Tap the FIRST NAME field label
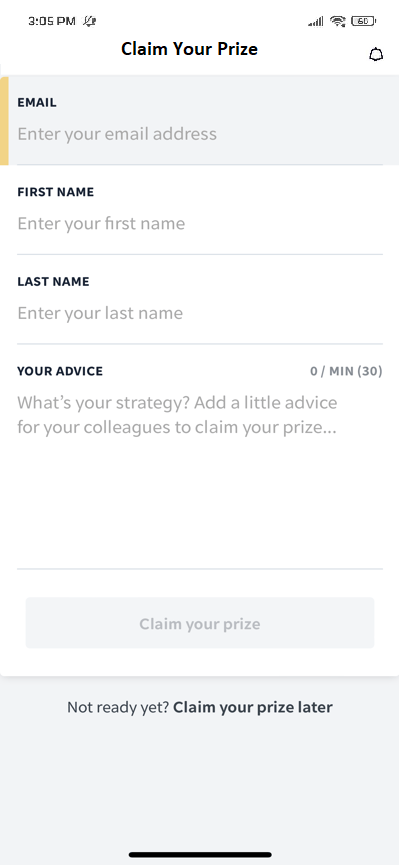This screenshot has height=865, width=399. click(x=56, y=192)
